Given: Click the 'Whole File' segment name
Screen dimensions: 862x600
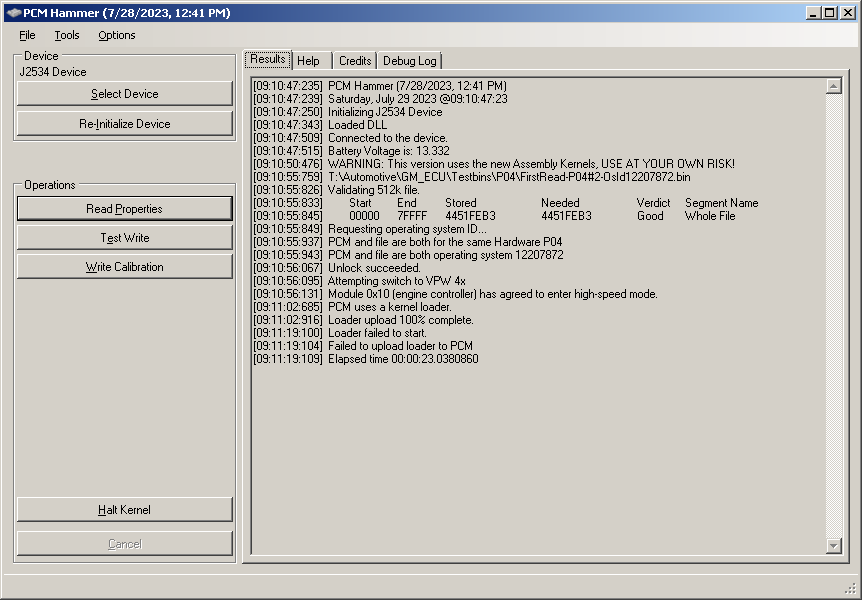Looking at the screenshot, I should point(710,216).
